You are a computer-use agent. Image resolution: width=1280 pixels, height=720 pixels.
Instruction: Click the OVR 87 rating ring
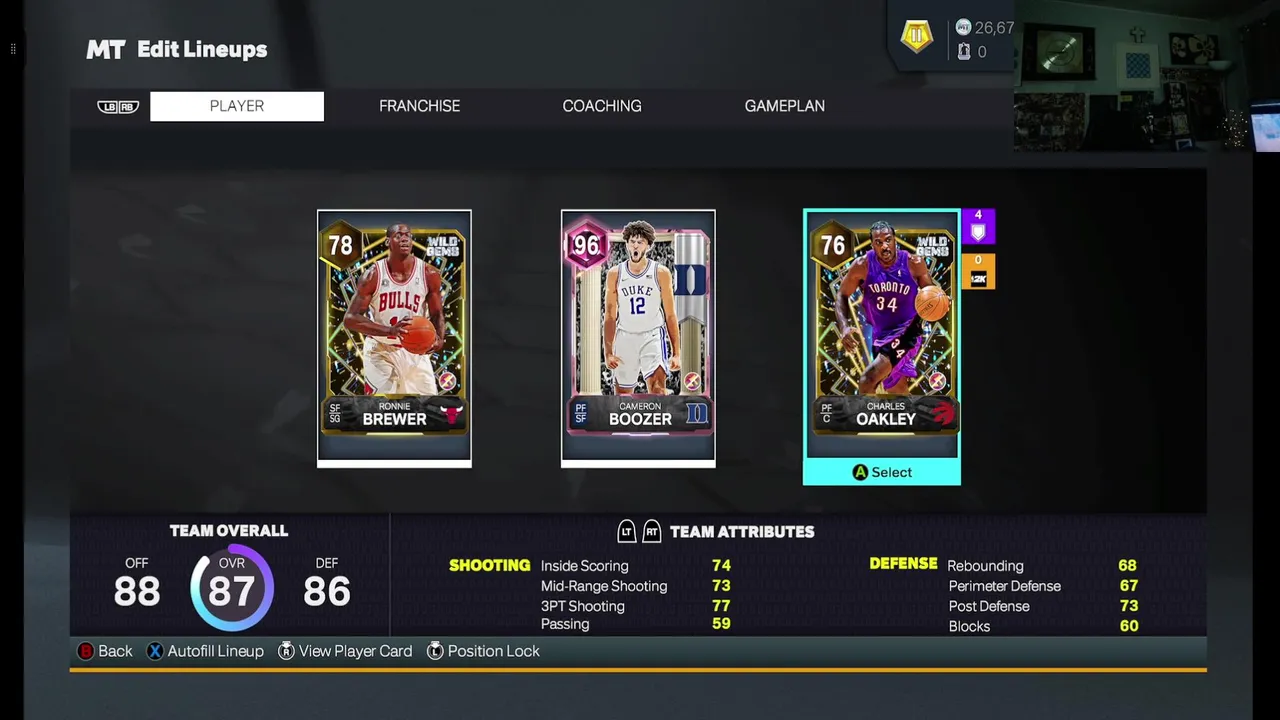click(232, 588)
